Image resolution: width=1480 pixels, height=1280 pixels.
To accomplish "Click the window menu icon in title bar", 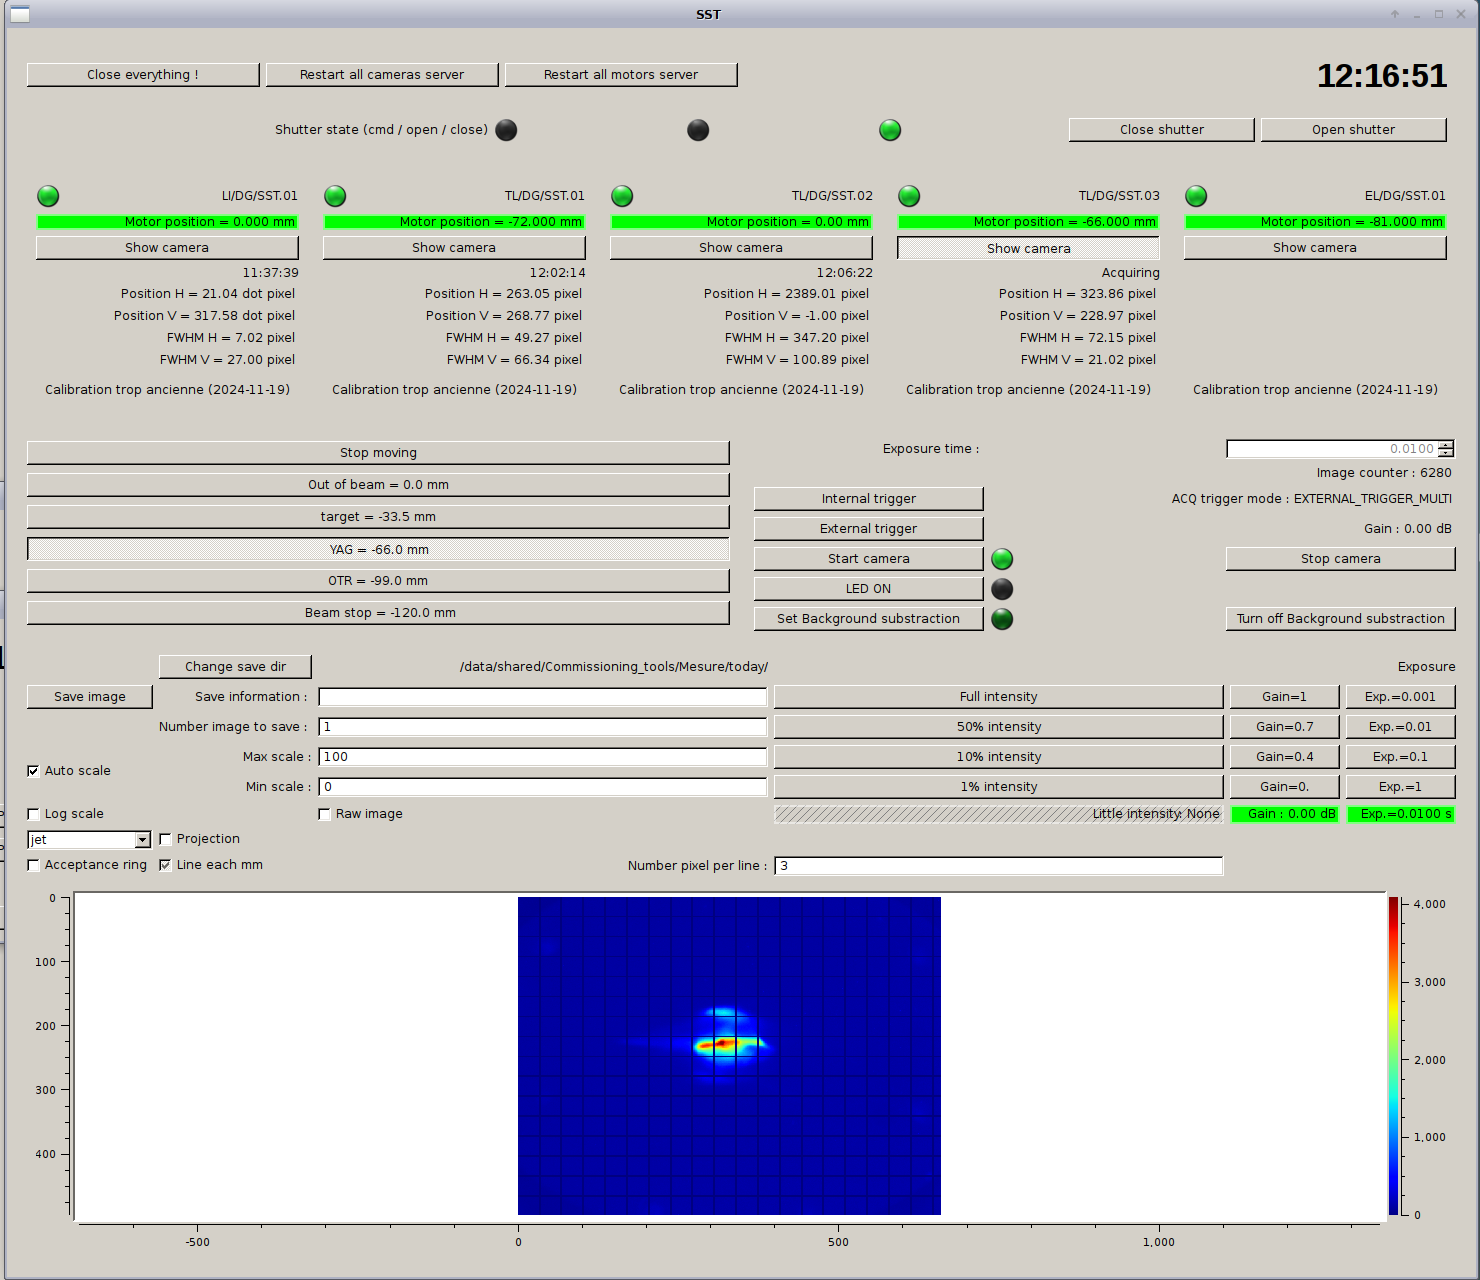I will (20, 14).
